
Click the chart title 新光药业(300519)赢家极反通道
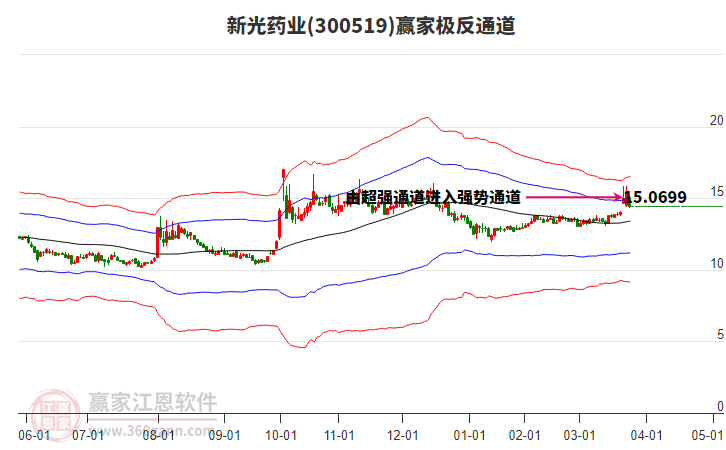point(370,26)
